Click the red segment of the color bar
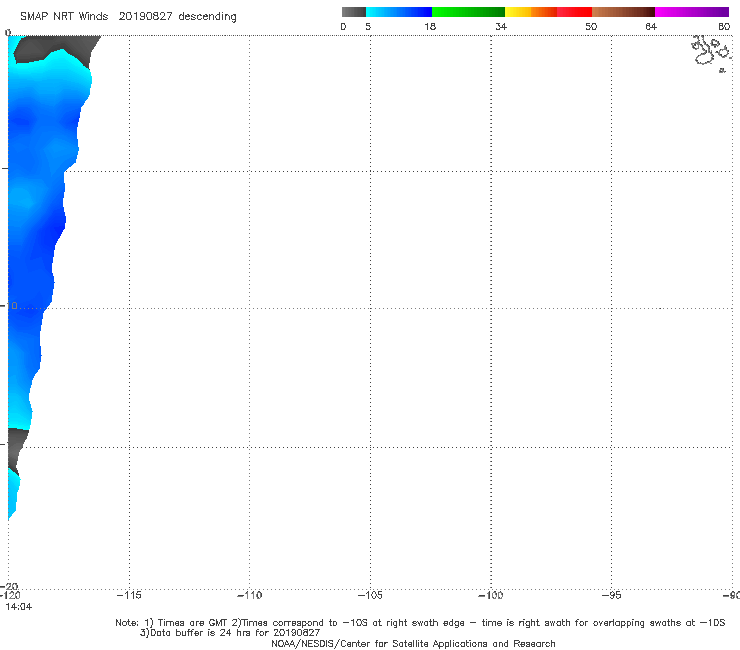 [x=574, y=12]
